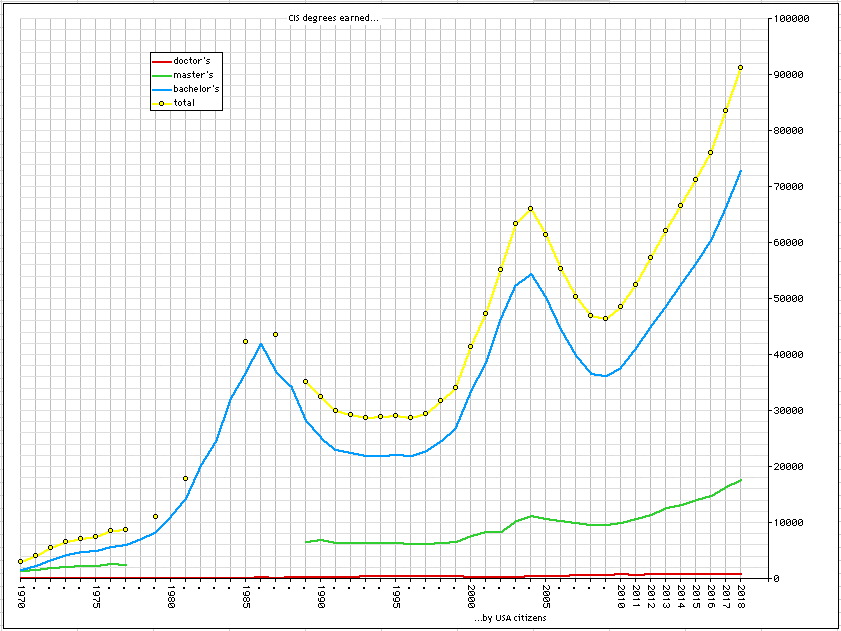Click the green master's legend line swatch
Viewport: 841px width, 631px height.
click(160, 75)
